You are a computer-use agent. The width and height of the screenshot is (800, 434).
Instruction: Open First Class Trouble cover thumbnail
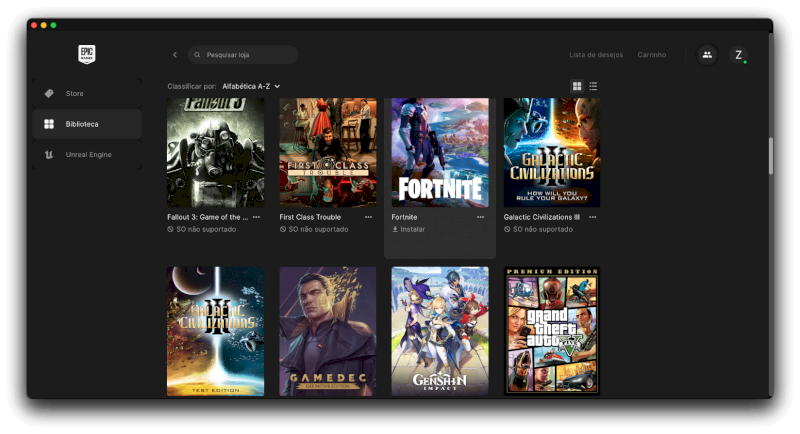328,152
